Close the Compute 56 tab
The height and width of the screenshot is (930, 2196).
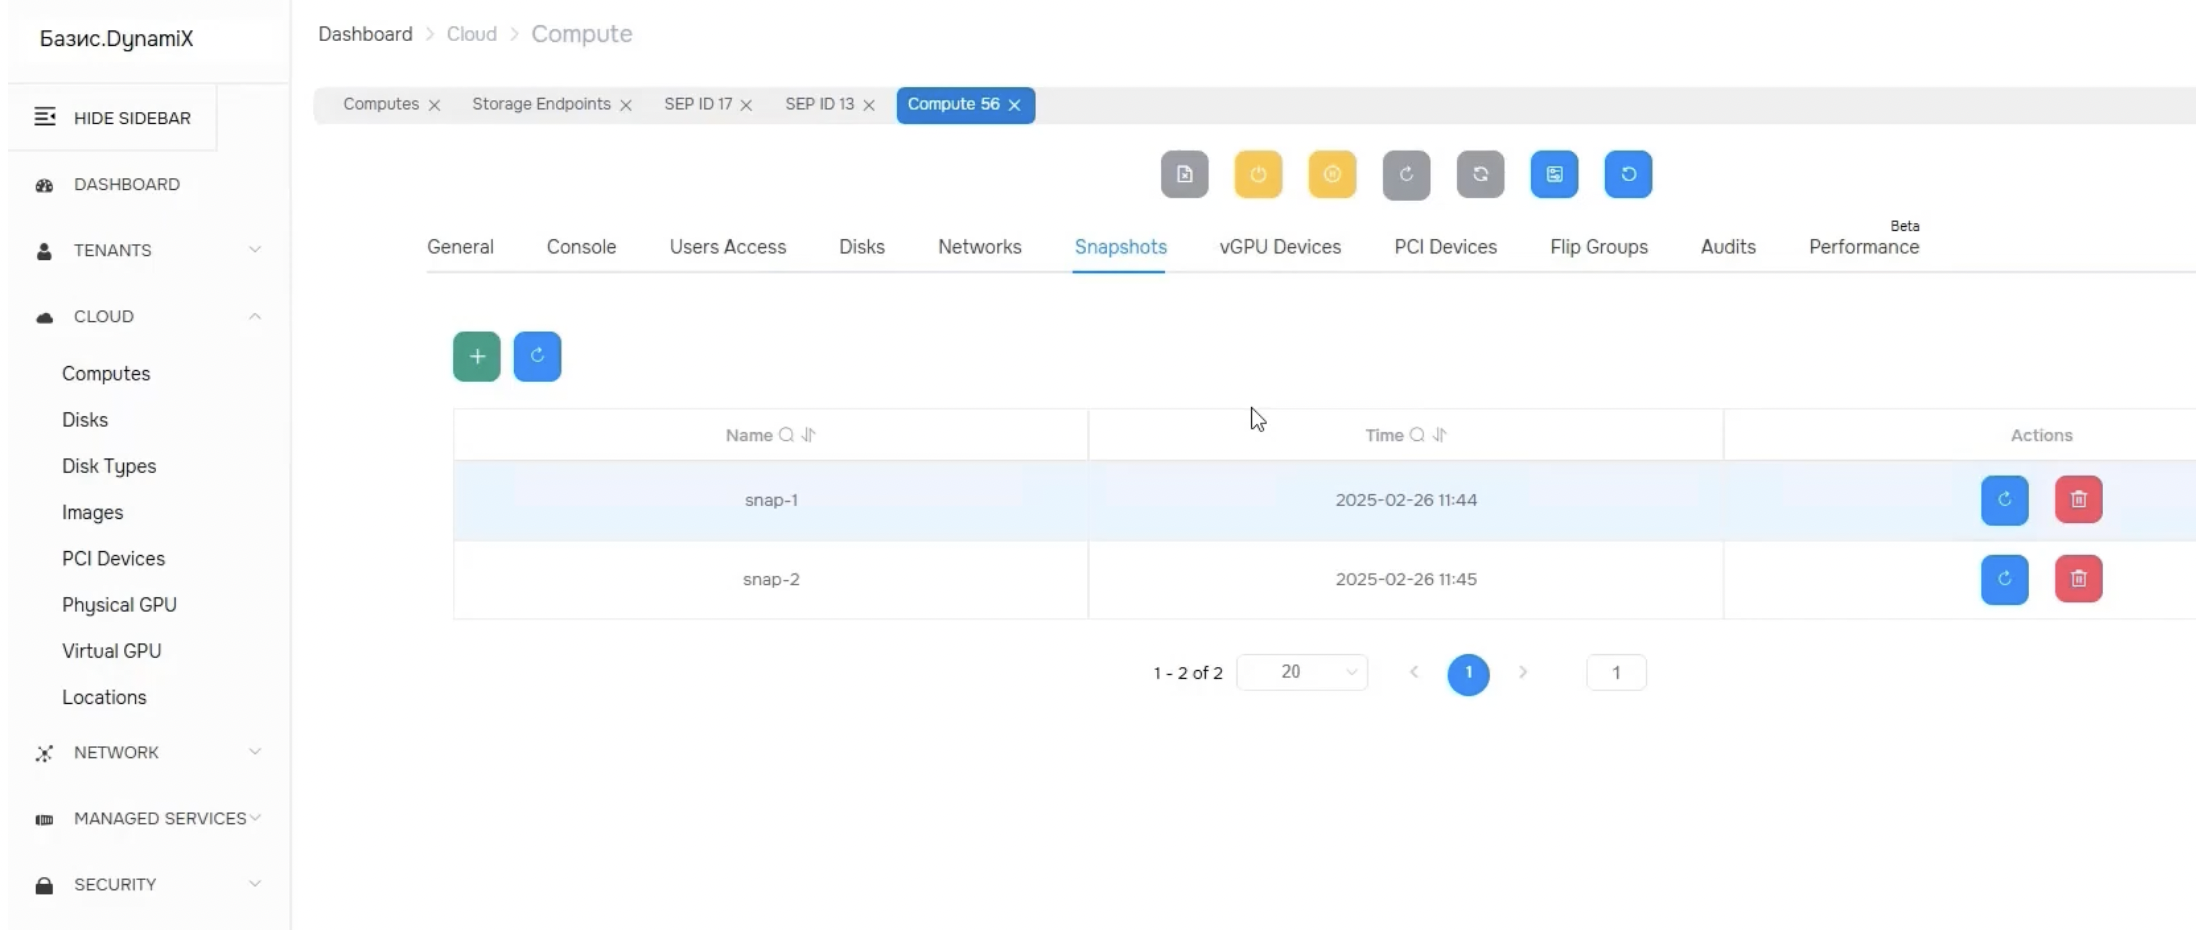[x=1015, y=105]
